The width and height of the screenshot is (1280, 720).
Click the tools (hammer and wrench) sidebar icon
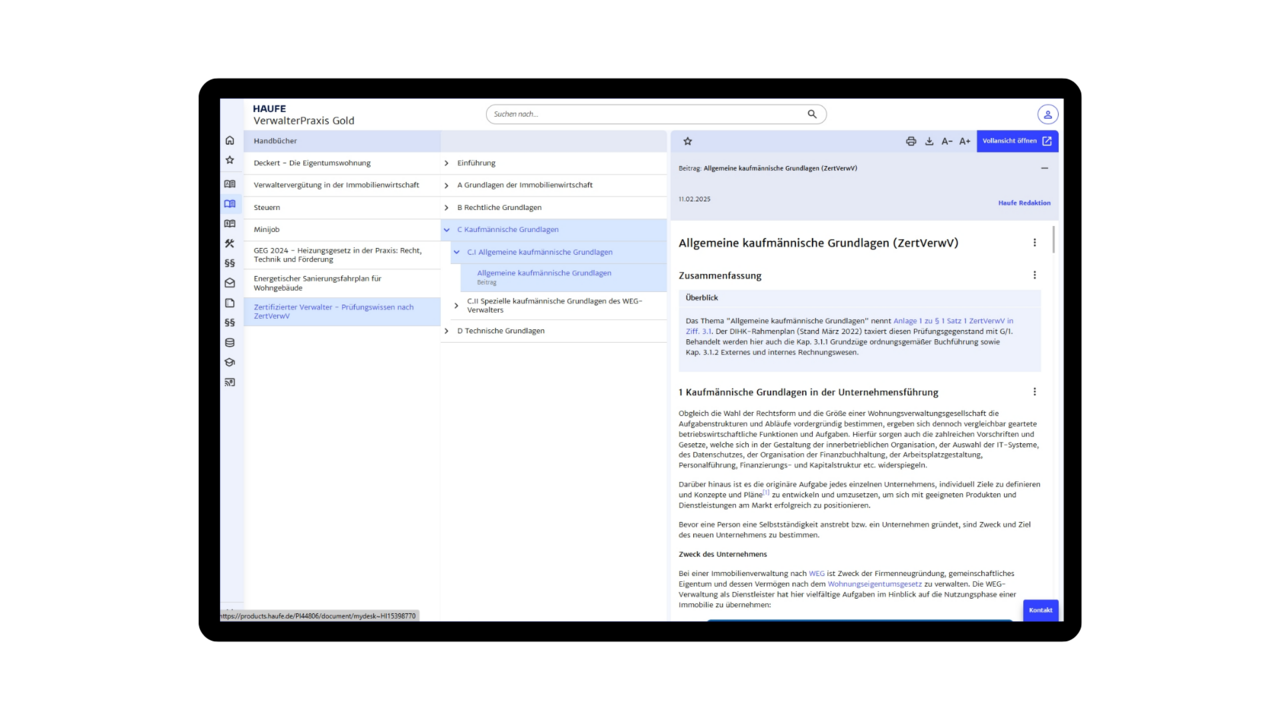[x=230, y=244]
